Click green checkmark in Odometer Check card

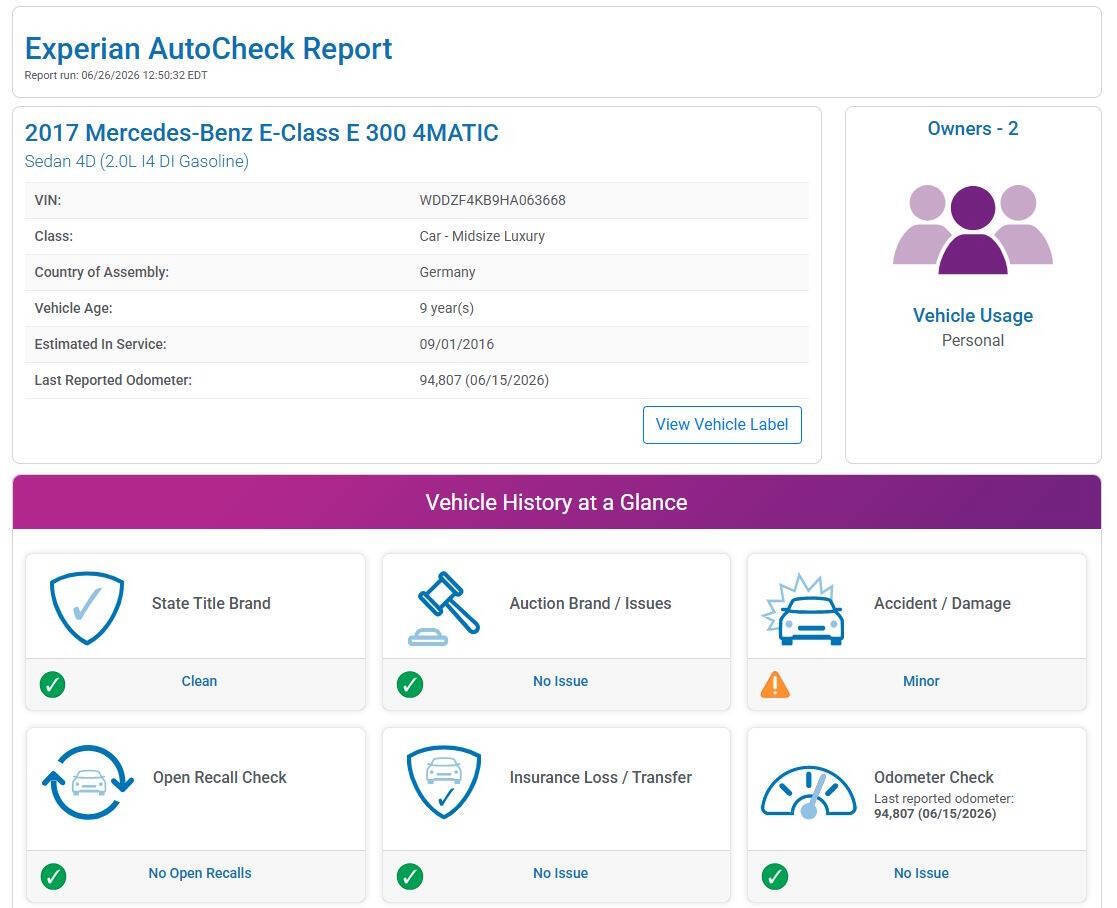point(775,876)
